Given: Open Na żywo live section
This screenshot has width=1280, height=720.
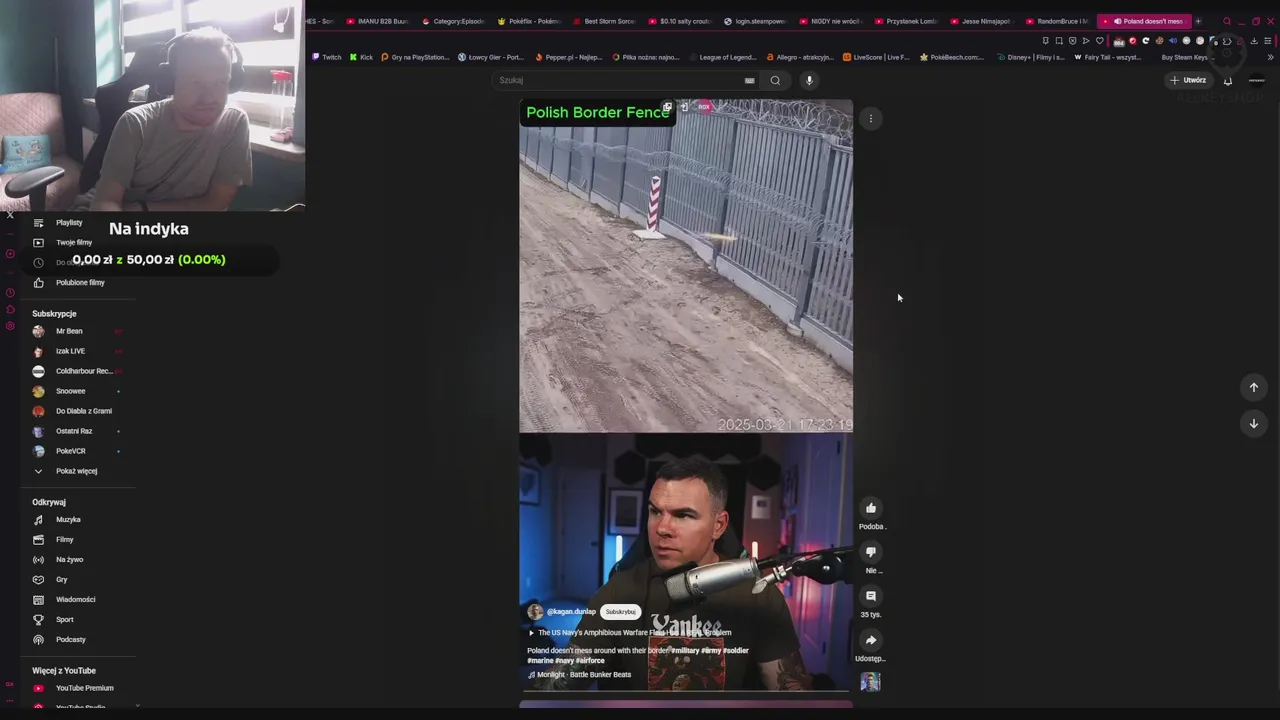Looking at the screenshot, I should tap(69, 560).
